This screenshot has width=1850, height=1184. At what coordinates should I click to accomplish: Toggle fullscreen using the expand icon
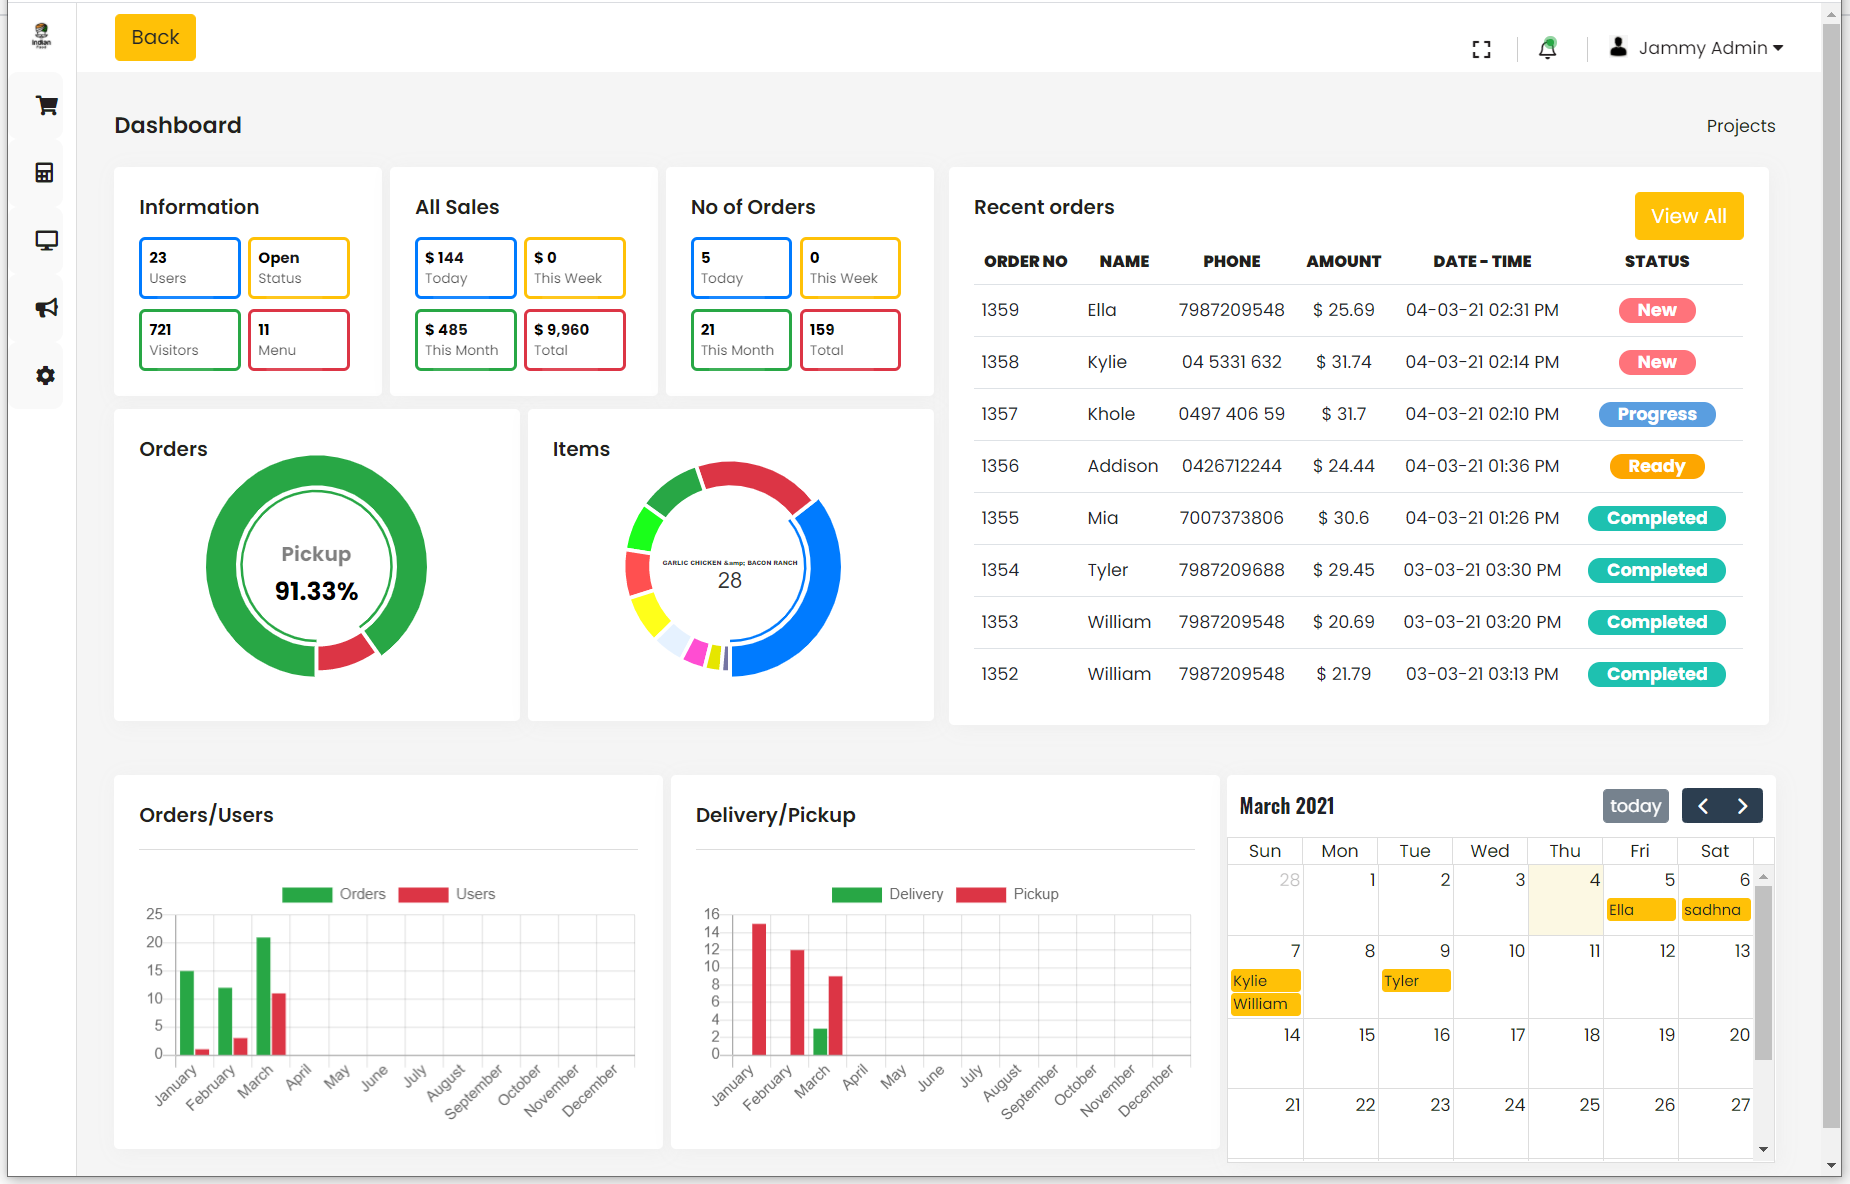[x=1482, y=48]
